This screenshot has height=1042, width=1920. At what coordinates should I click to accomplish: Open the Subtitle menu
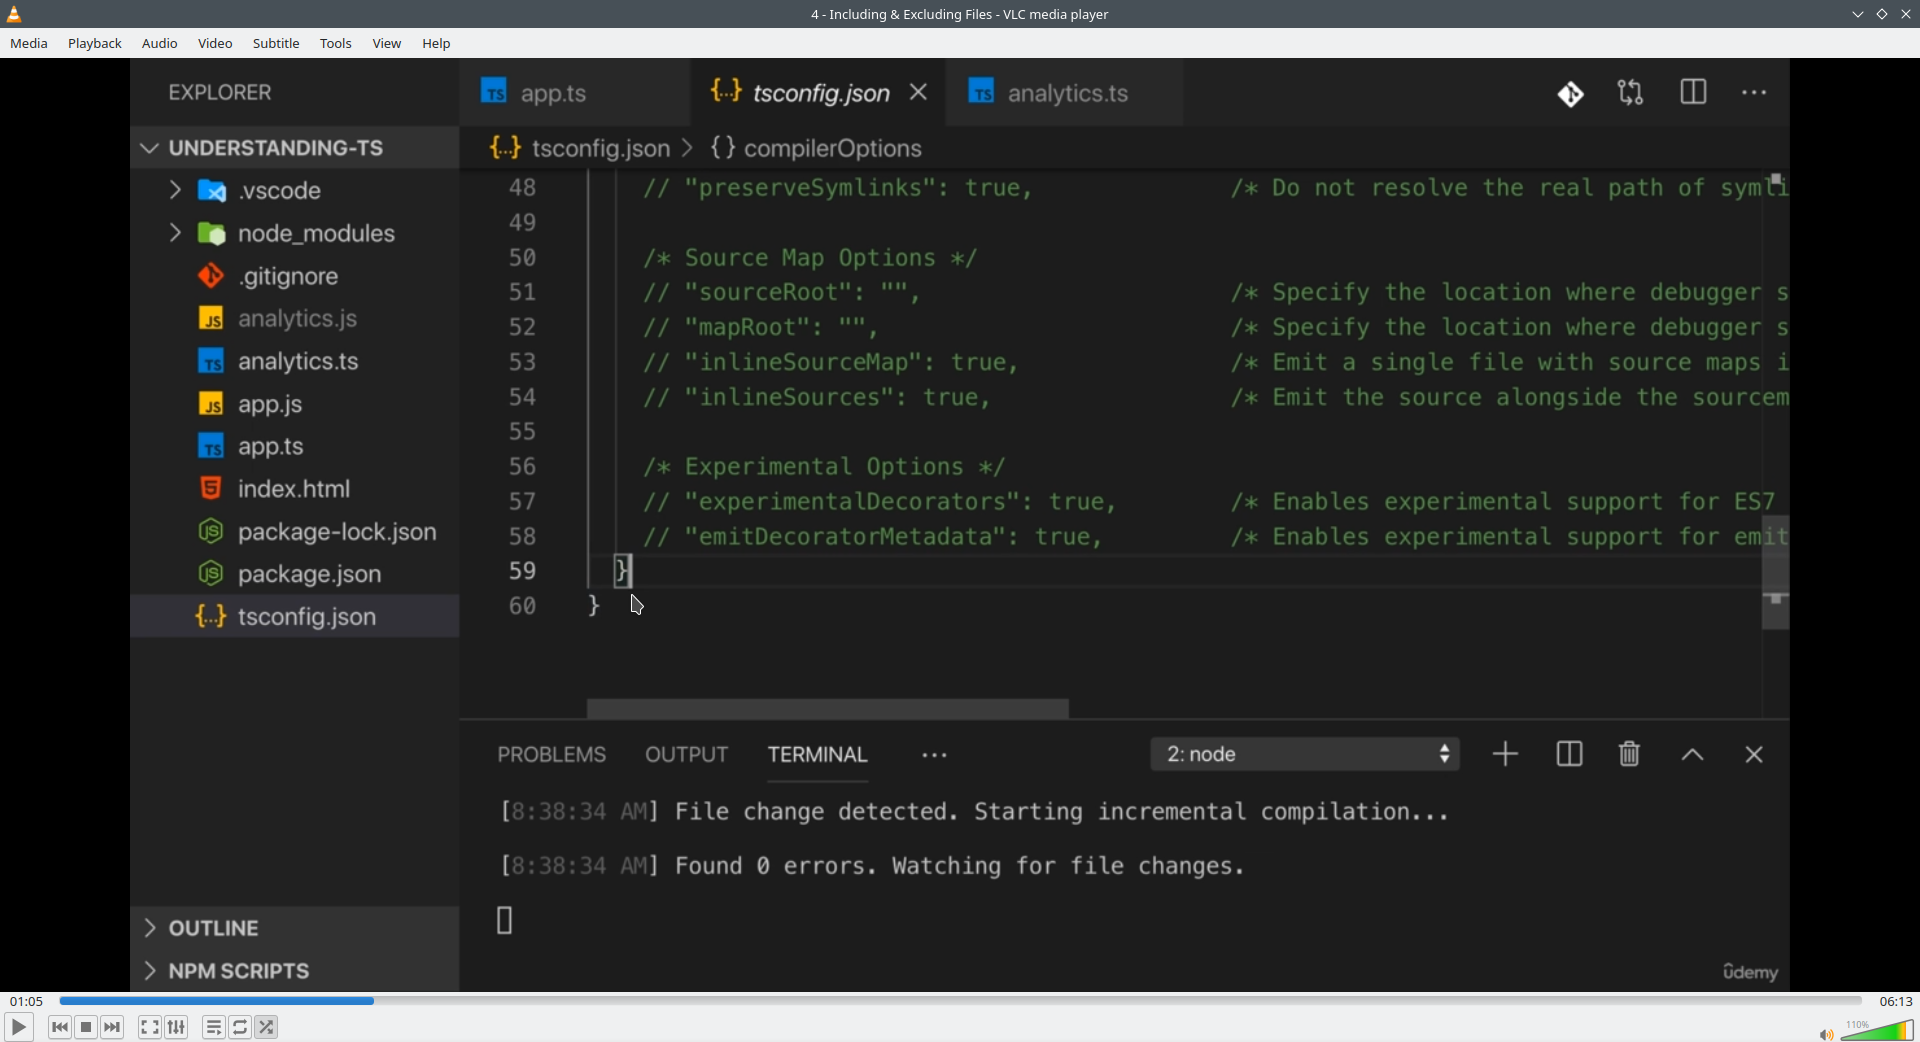276,43
